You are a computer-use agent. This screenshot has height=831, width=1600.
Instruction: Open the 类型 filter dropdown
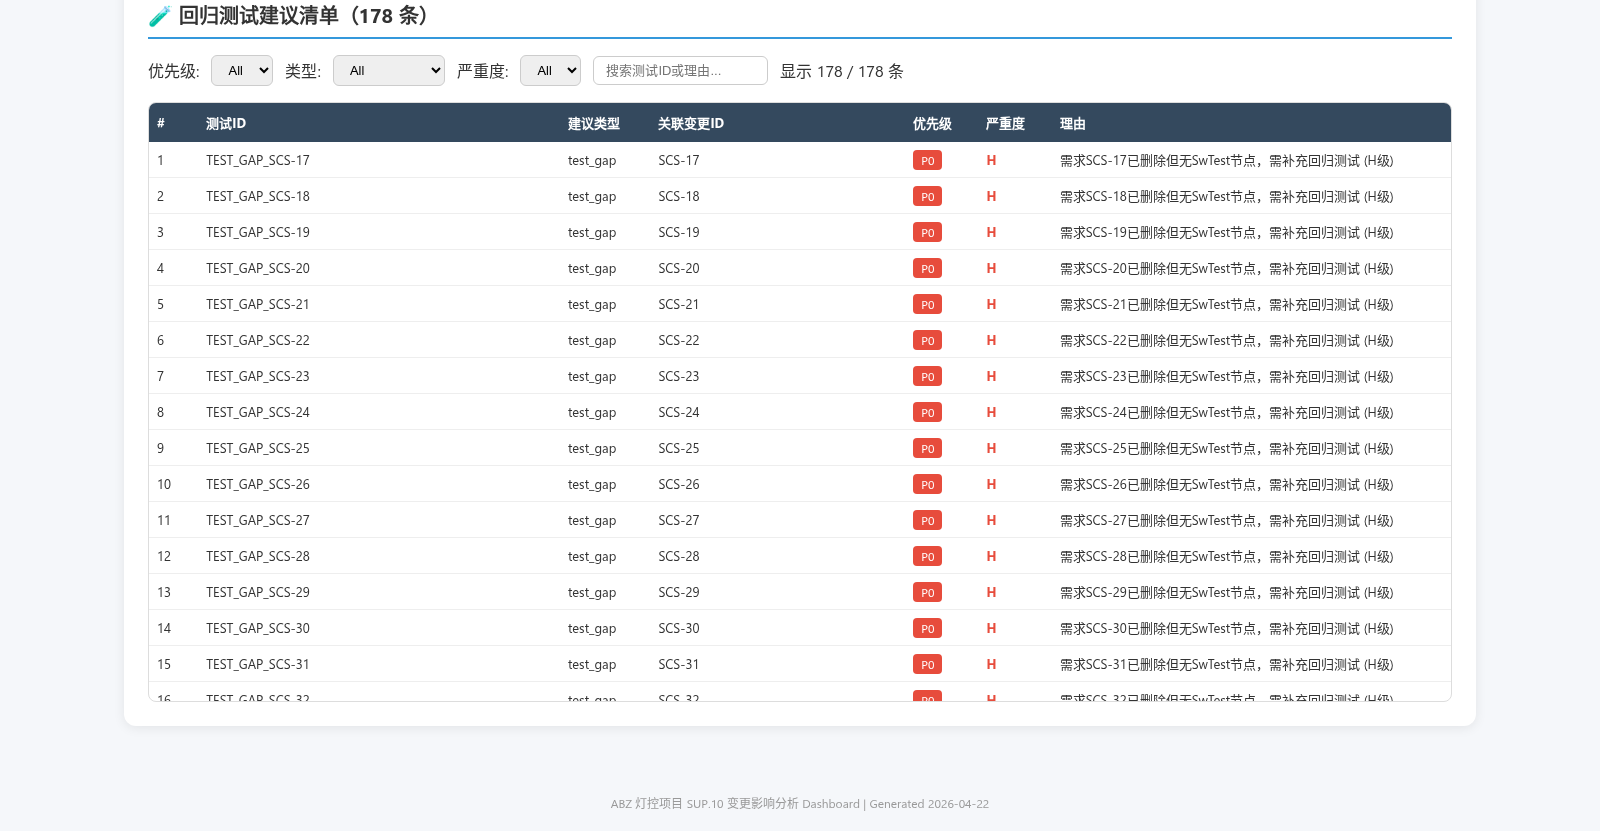coord(388,70)
